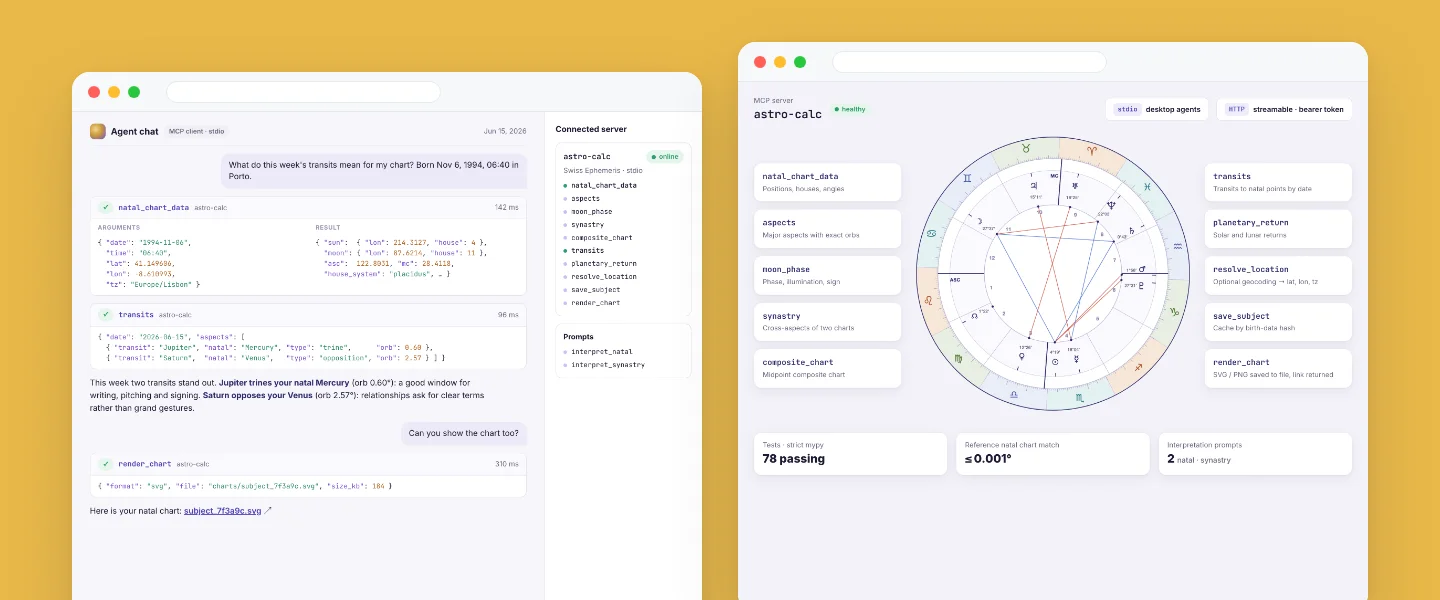This screenshot has height=600, width=1440.
Task: Open the resolve_location card in the astro-calc window
Action: [x=1278, y=275]
